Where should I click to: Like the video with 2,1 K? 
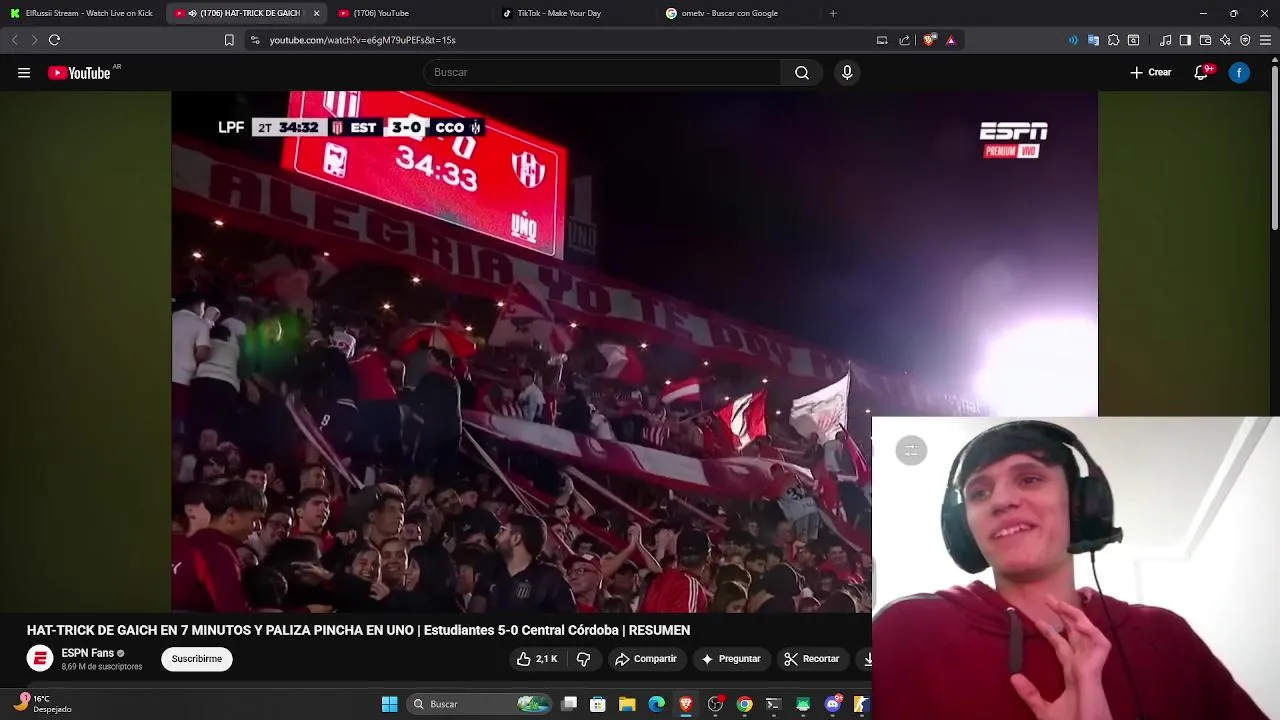537,659
